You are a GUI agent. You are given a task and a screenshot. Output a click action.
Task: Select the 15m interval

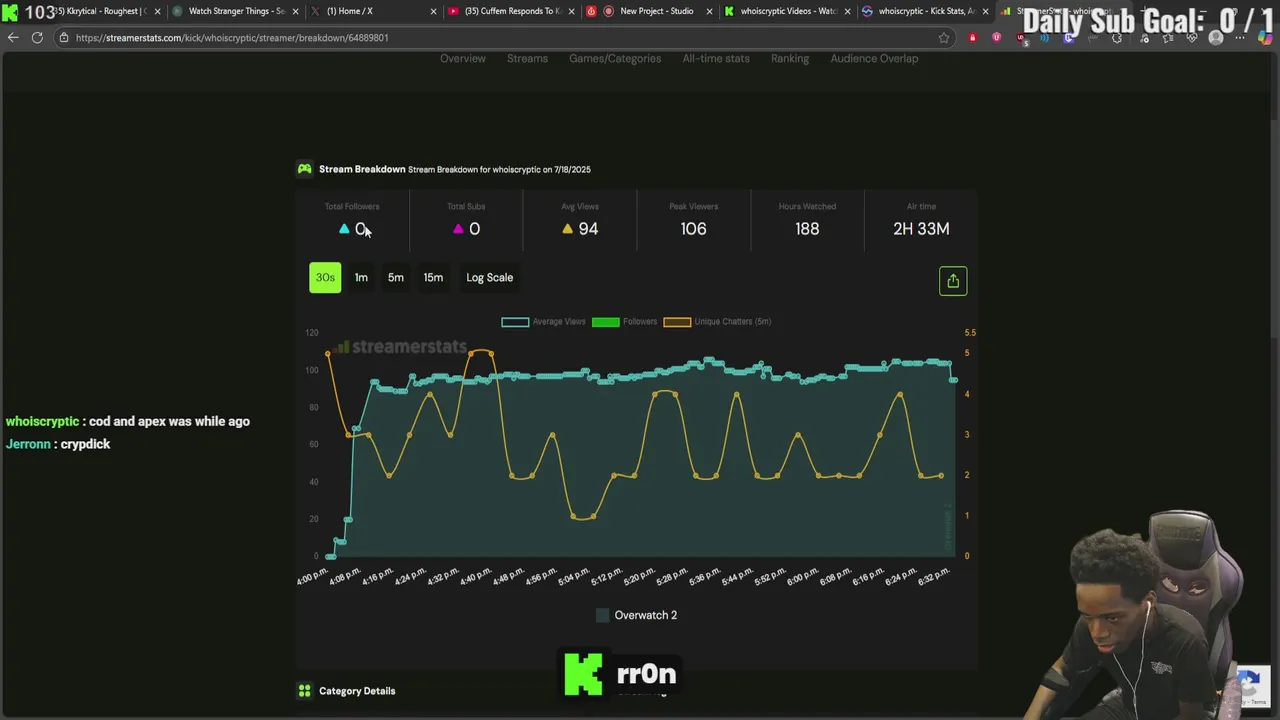click(x=433, y=278)
